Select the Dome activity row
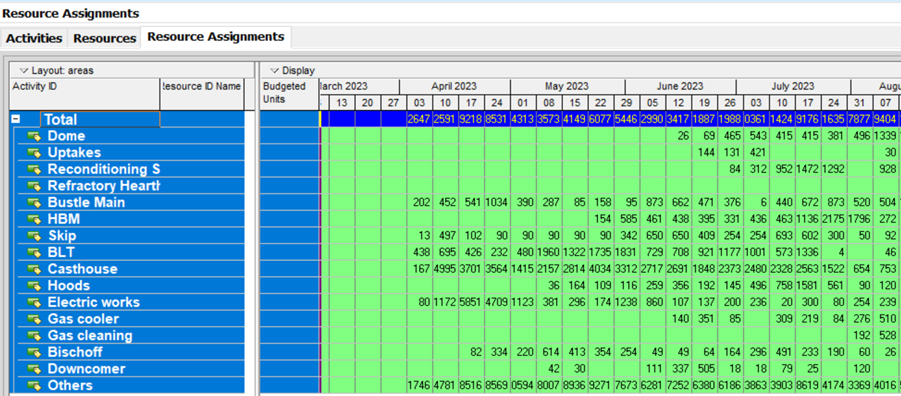The height and width of the screenshot is (396, 901). pyautogui.click(x=129, y=136)
